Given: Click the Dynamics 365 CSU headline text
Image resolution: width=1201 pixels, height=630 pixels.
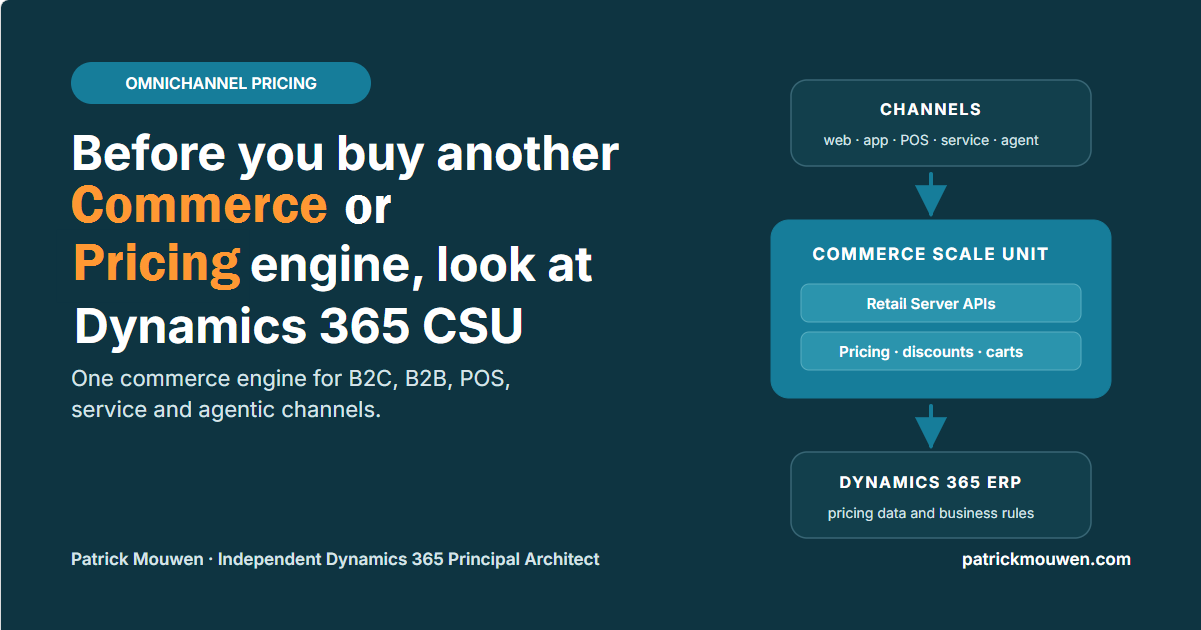Looking at the screenshot, I should pos(299,325).
